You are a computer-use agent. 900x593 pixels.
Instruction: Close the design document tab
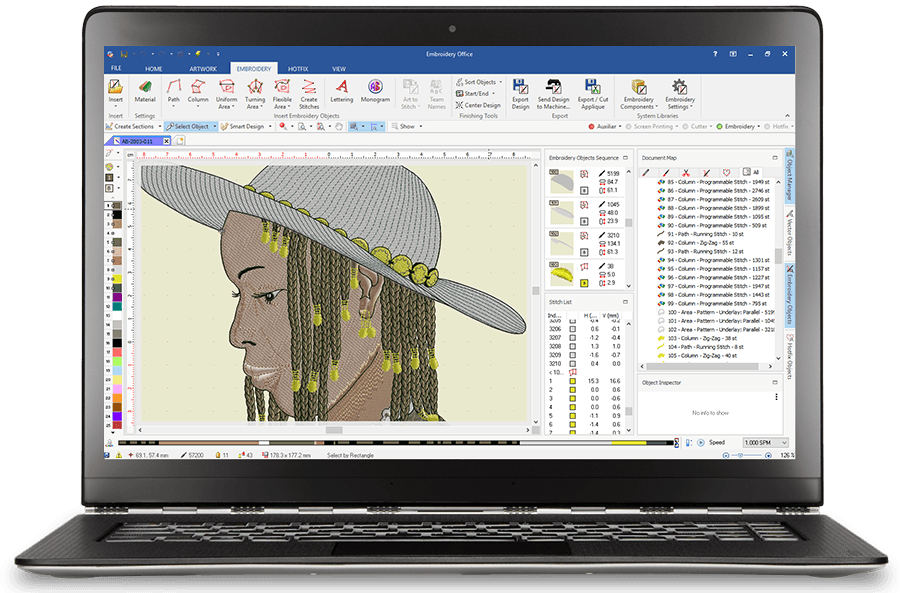coord(166,141)
